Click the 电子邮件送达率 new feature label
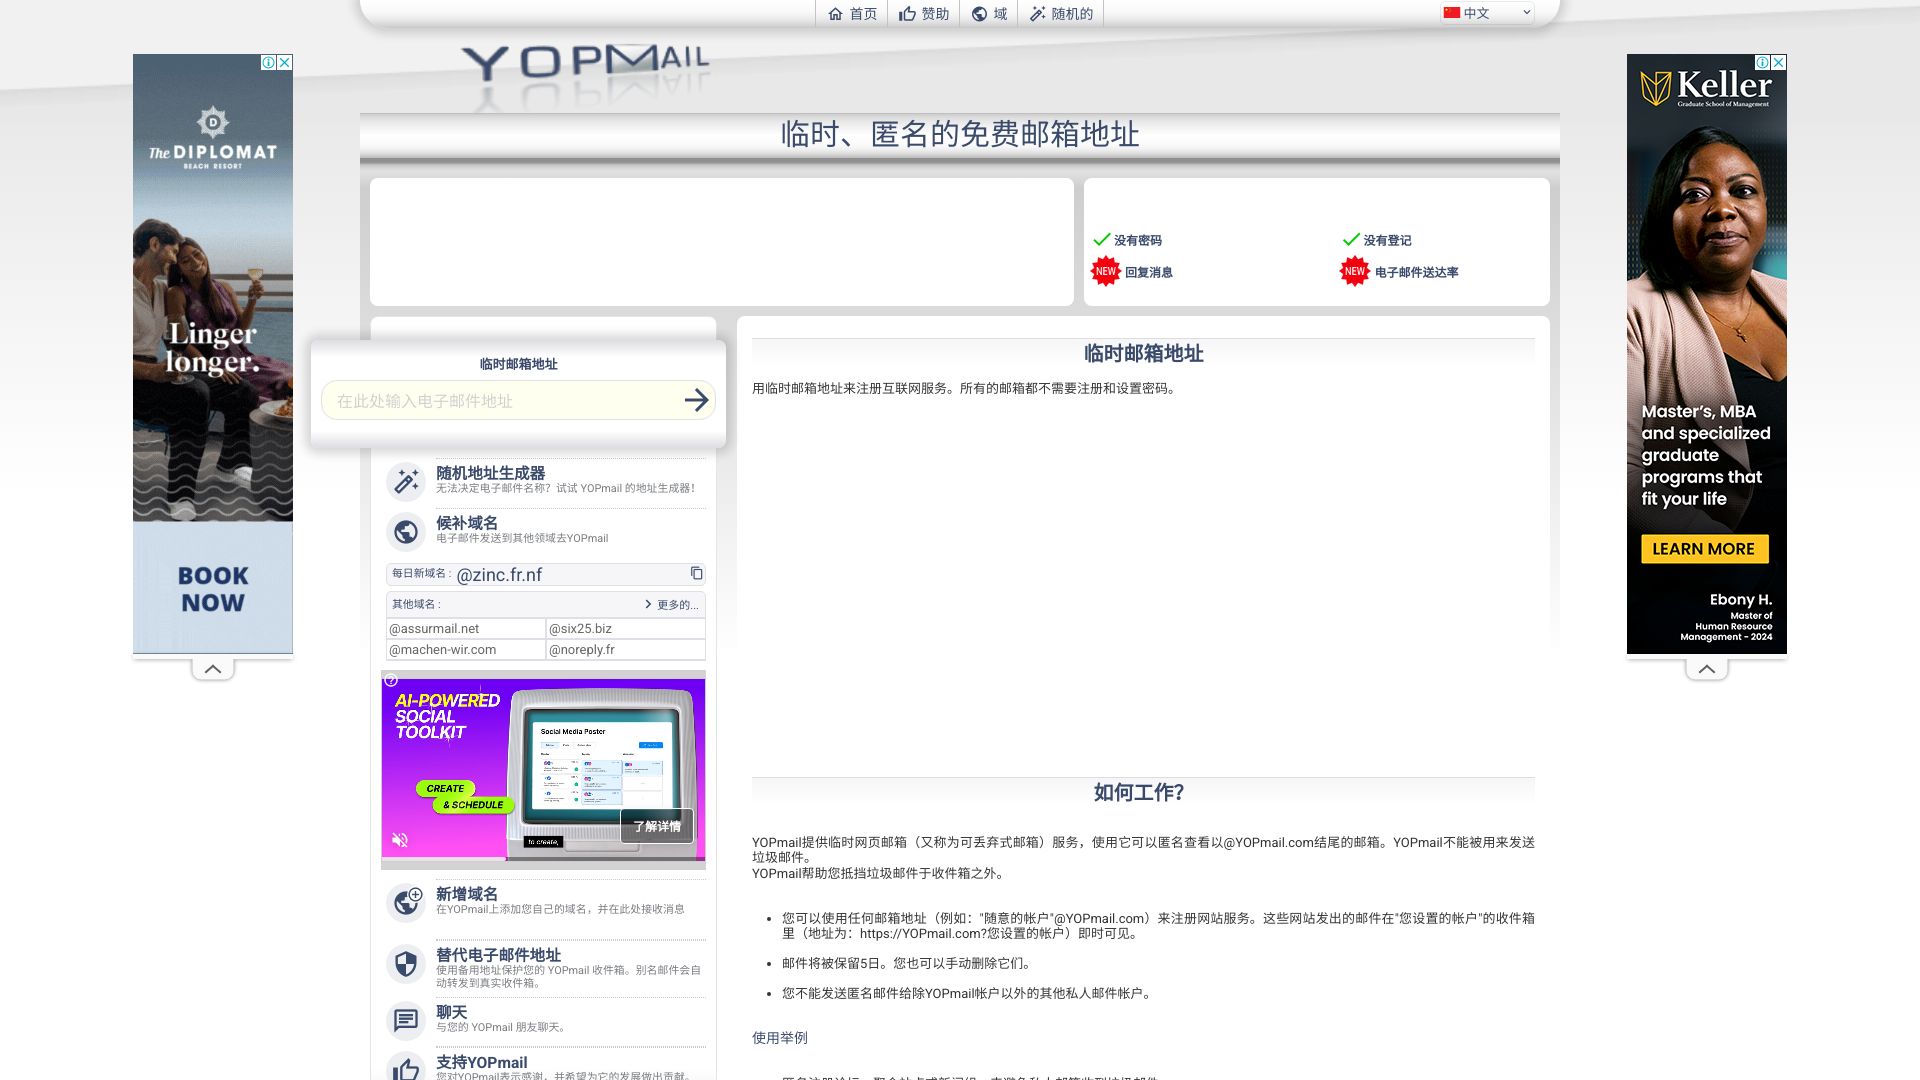This screenshot has height=1080, width=1920. coord(1417,272)
